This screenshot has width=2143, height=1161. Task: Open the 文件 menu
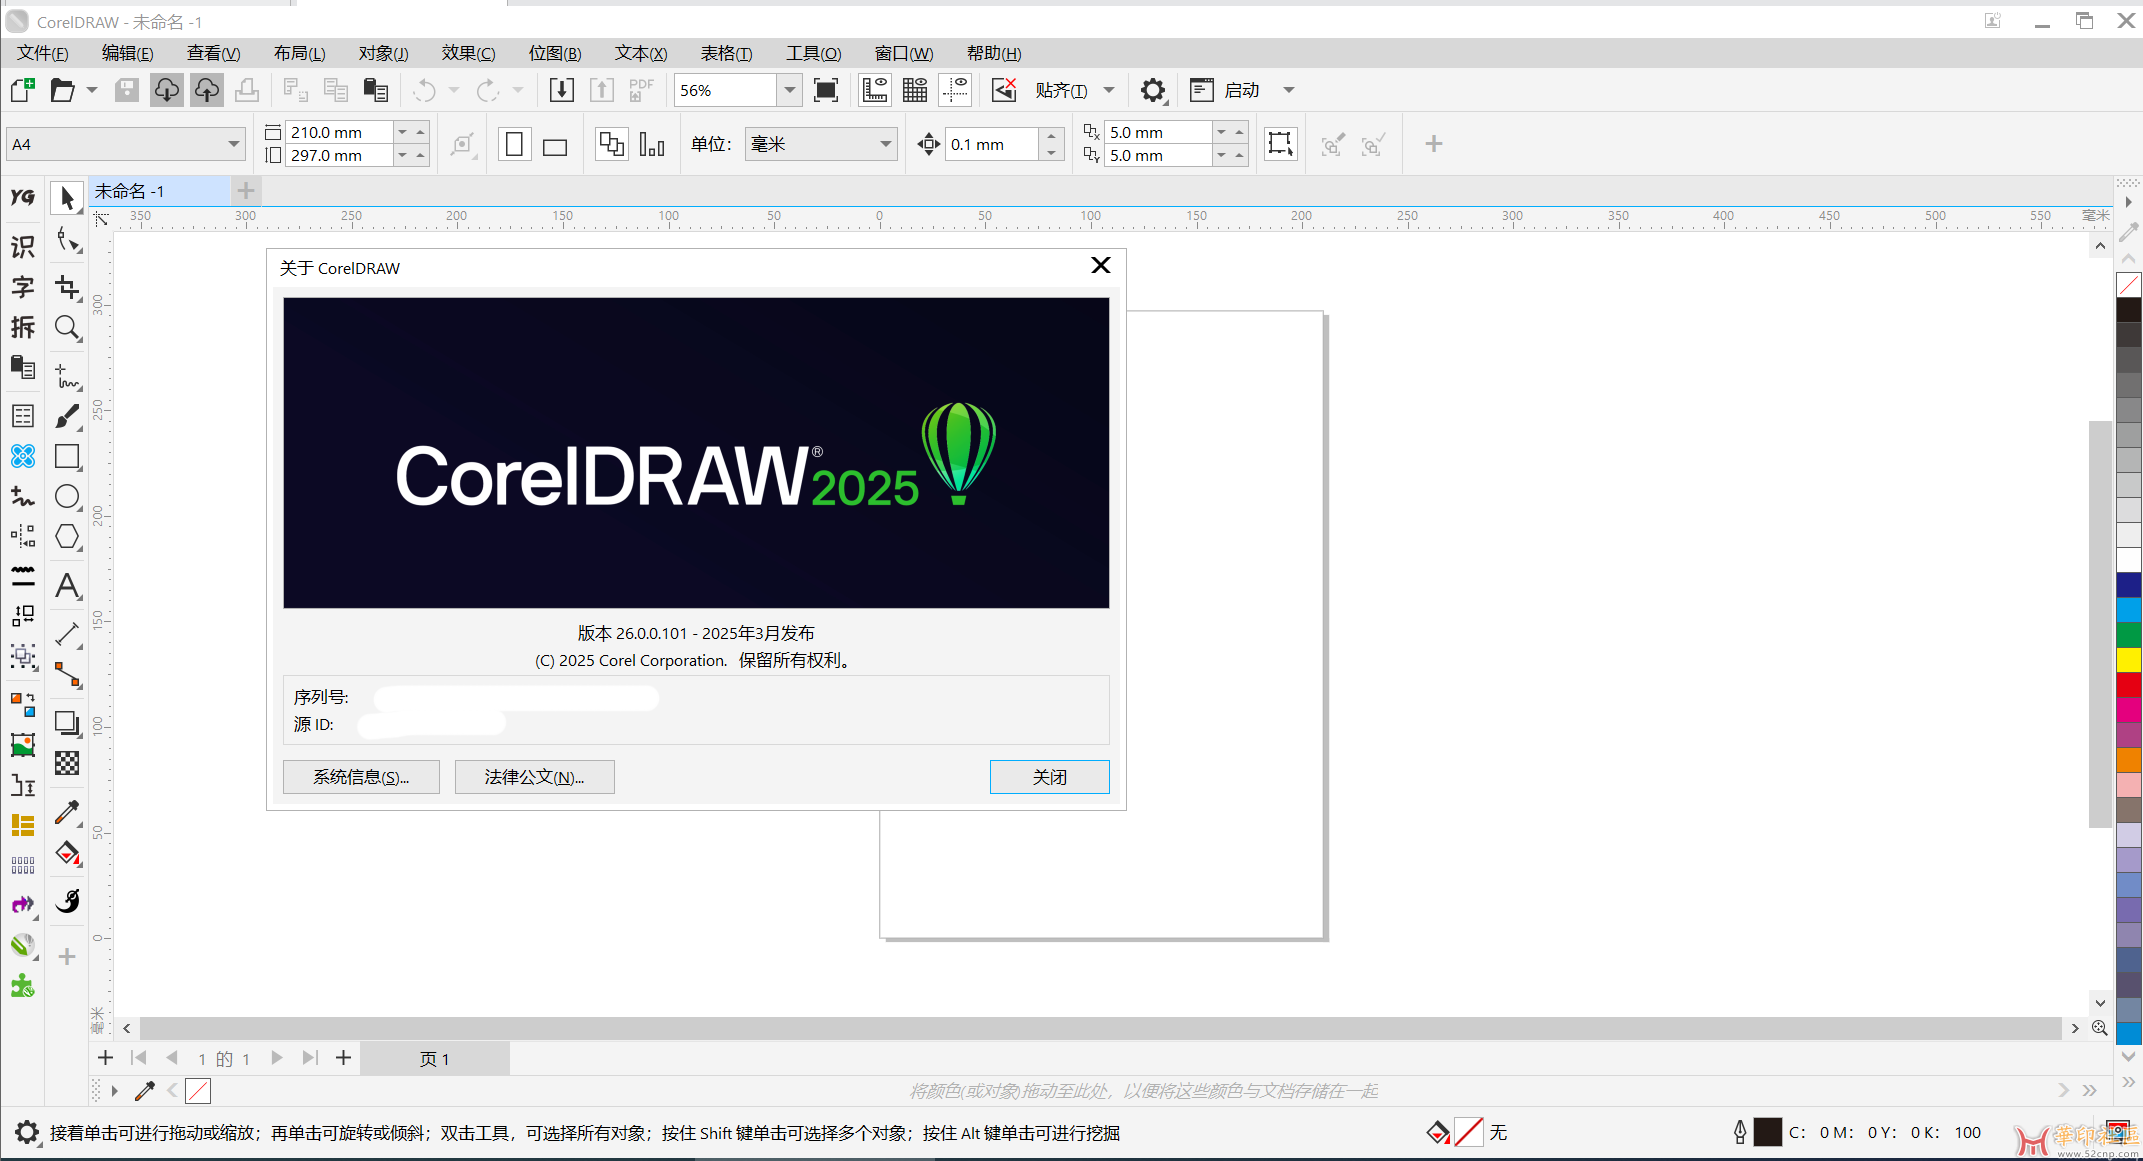43,53
